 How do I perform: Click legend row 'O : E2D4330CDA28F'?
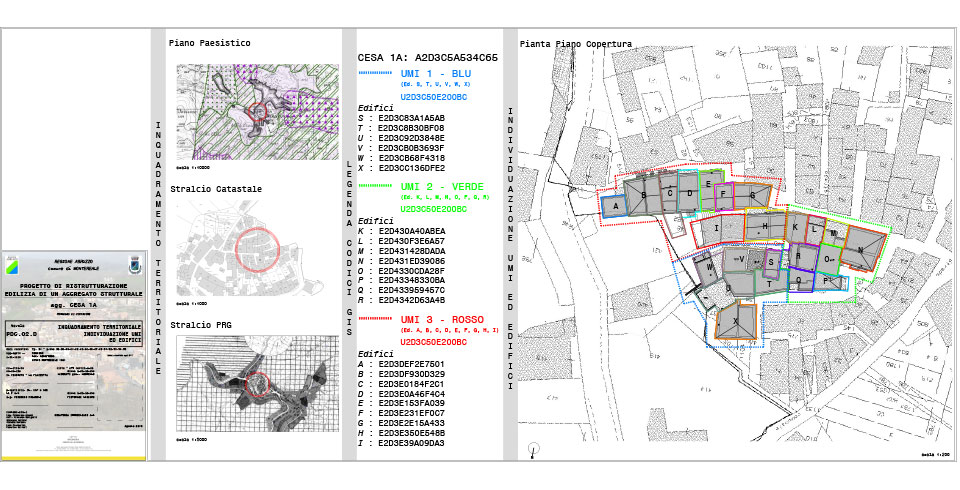tap(402, 271)
